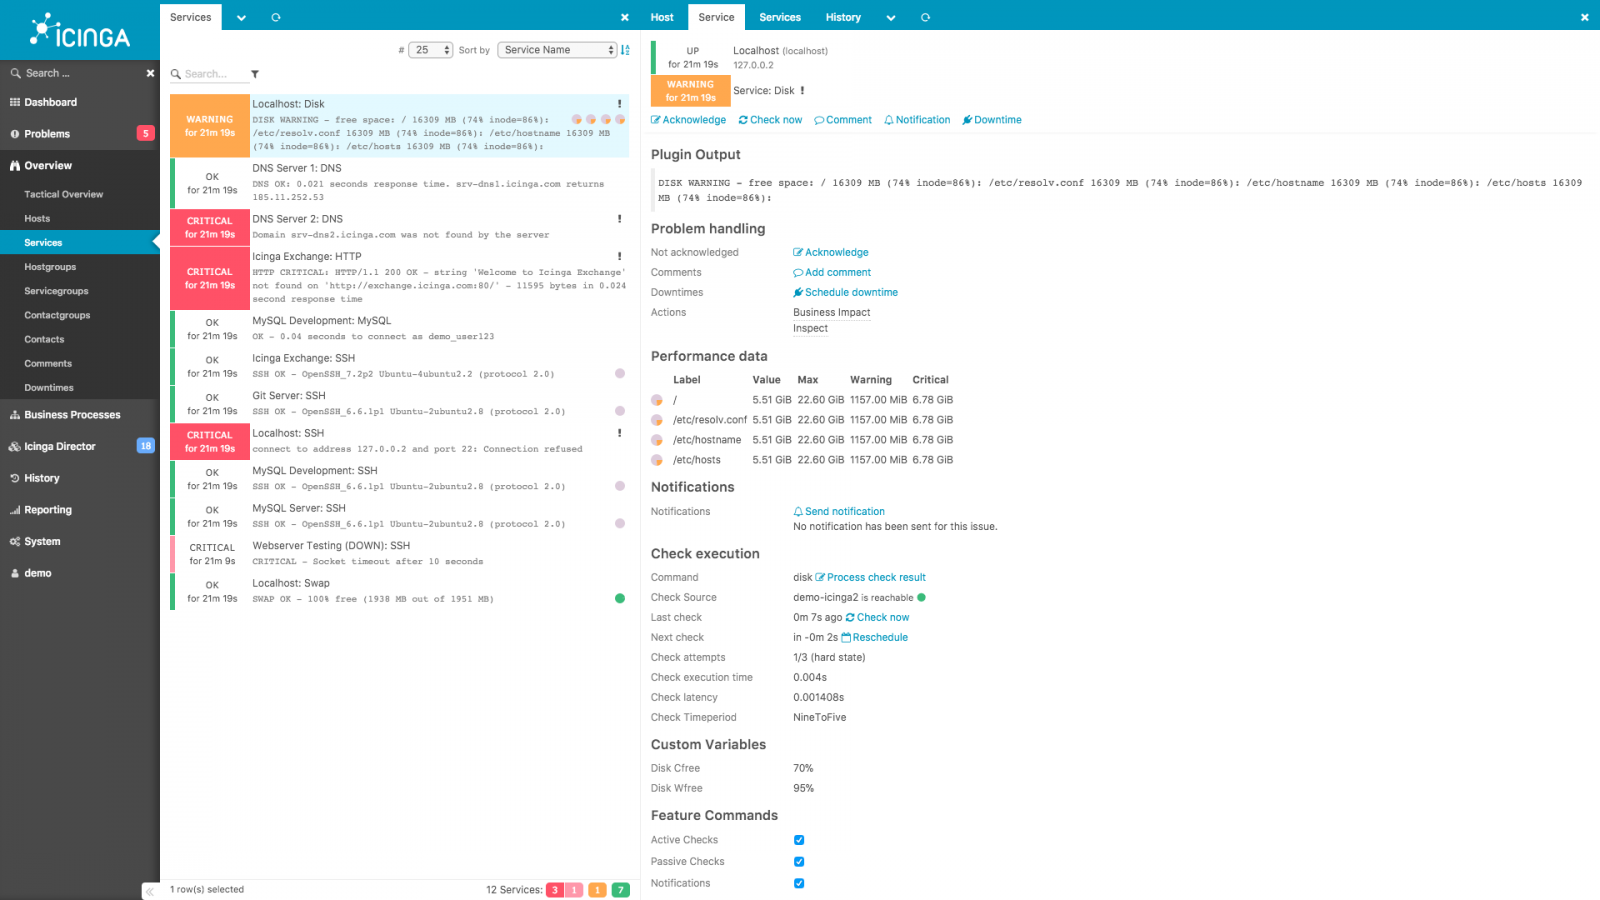Click the green reachable dot beside demo-icinga2
The image size is (1600, 900).
click(921, 598)
